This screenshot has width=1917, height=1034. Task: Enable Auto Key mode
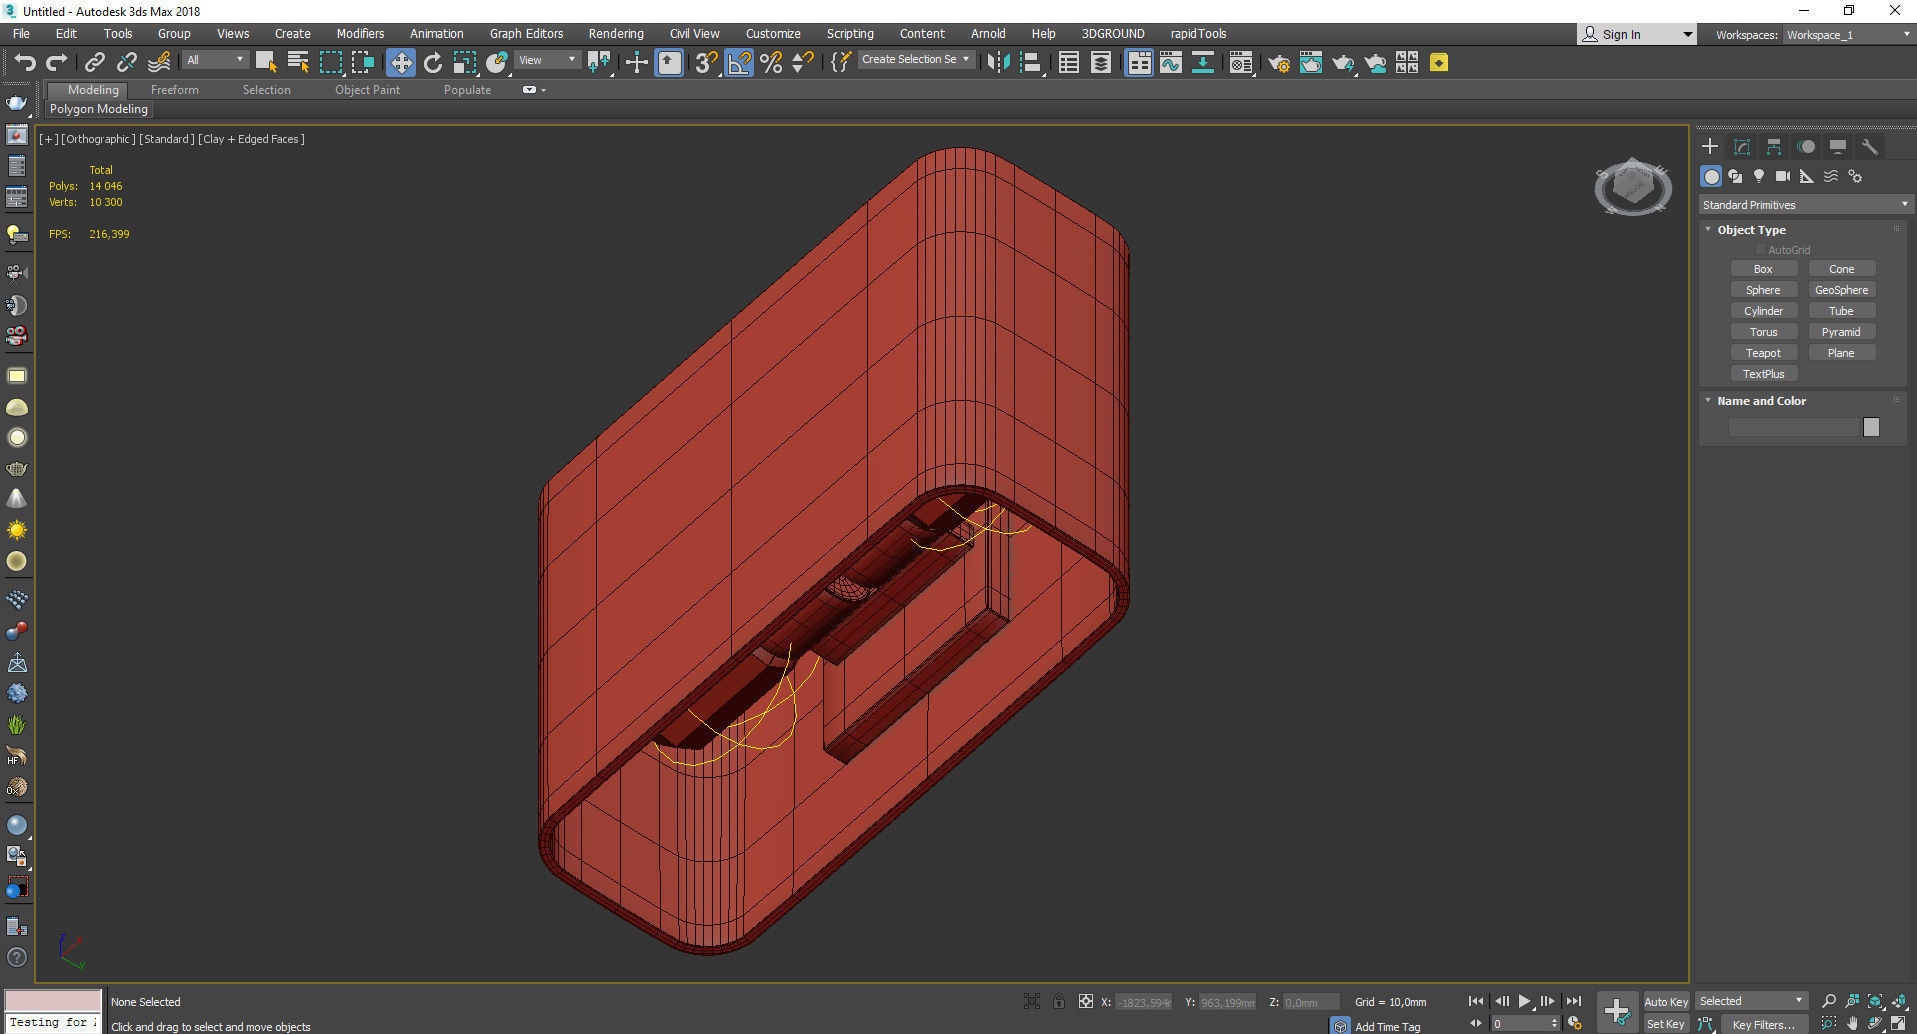coord(1666,1002)
